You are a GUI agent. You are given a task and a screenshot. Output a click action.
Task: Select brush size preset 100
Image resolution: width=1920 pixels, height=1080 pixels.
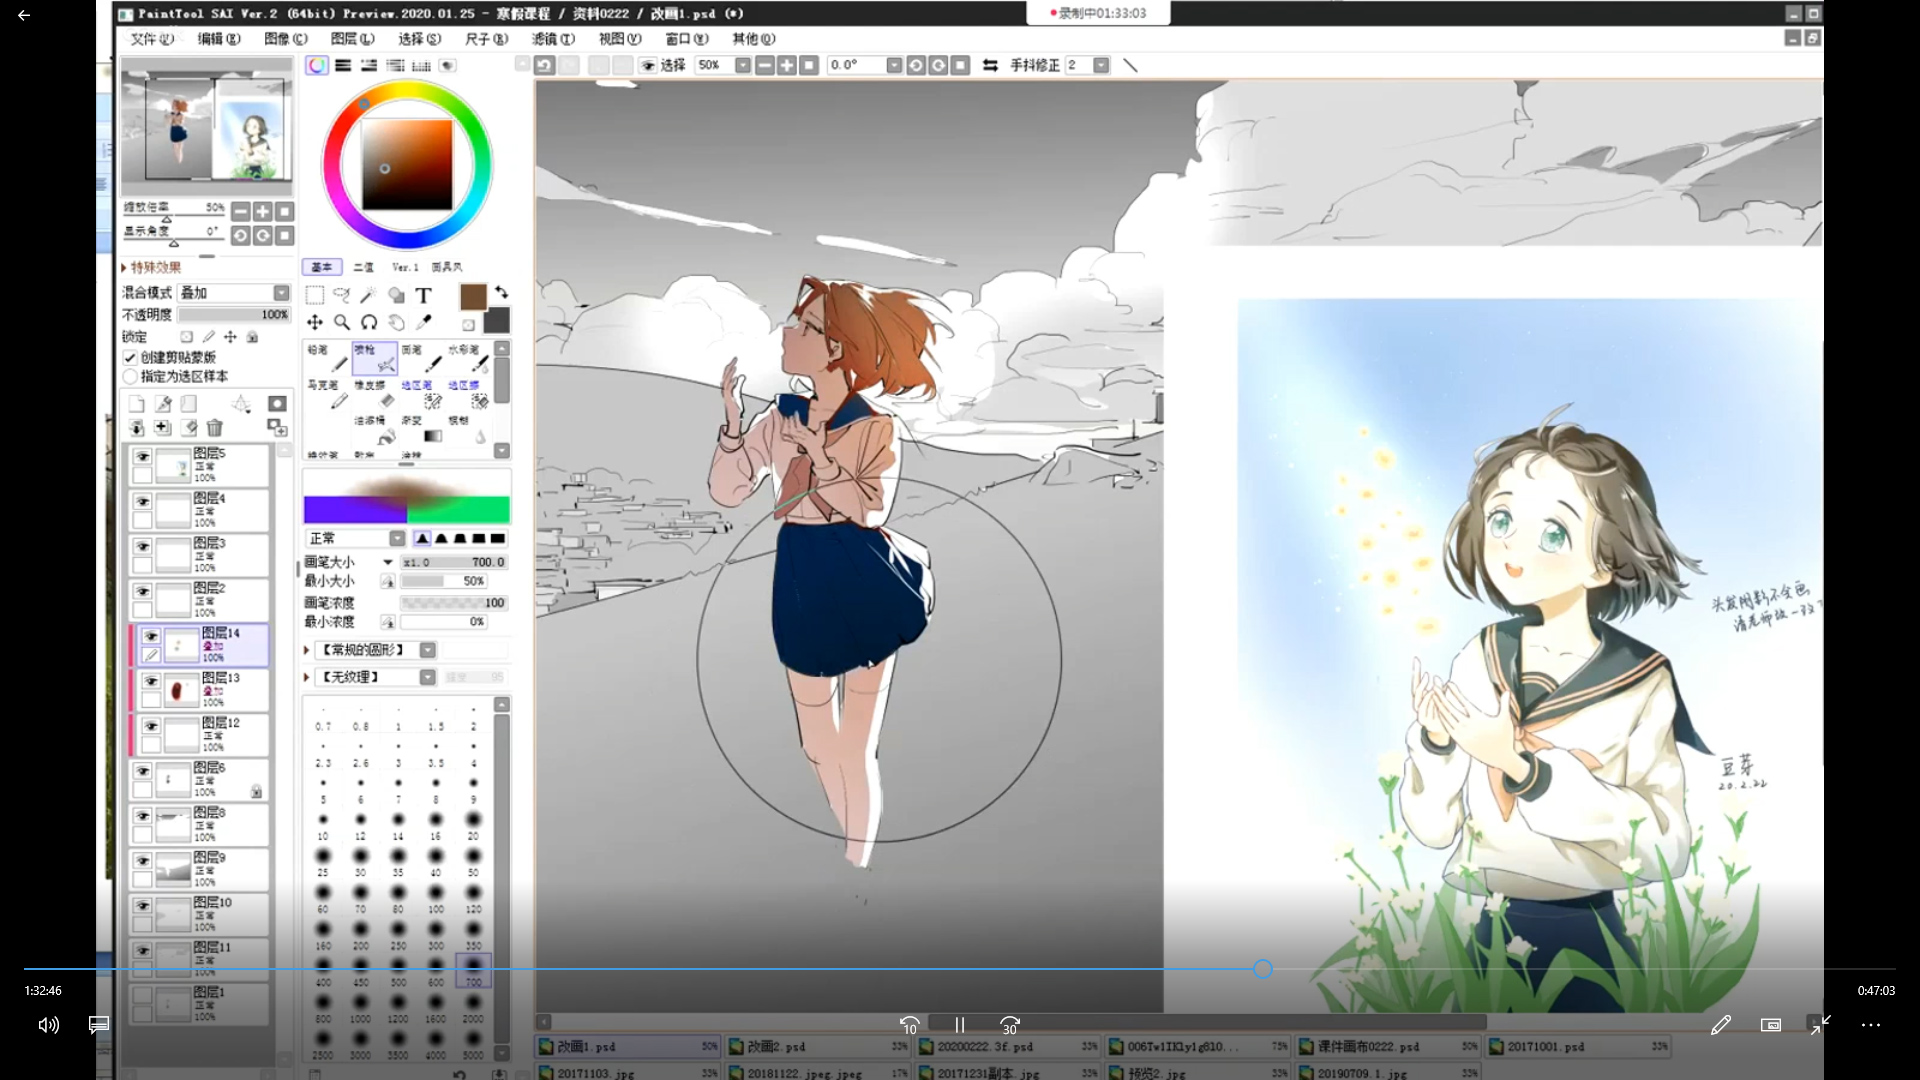tap(436, 897)
